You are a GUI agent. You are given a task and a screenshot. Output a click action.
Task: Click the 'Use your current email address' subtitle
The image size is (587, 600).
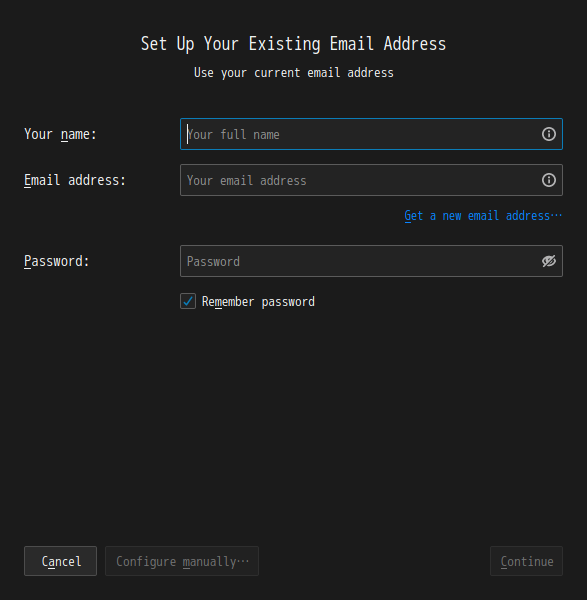tap(294, 73)
